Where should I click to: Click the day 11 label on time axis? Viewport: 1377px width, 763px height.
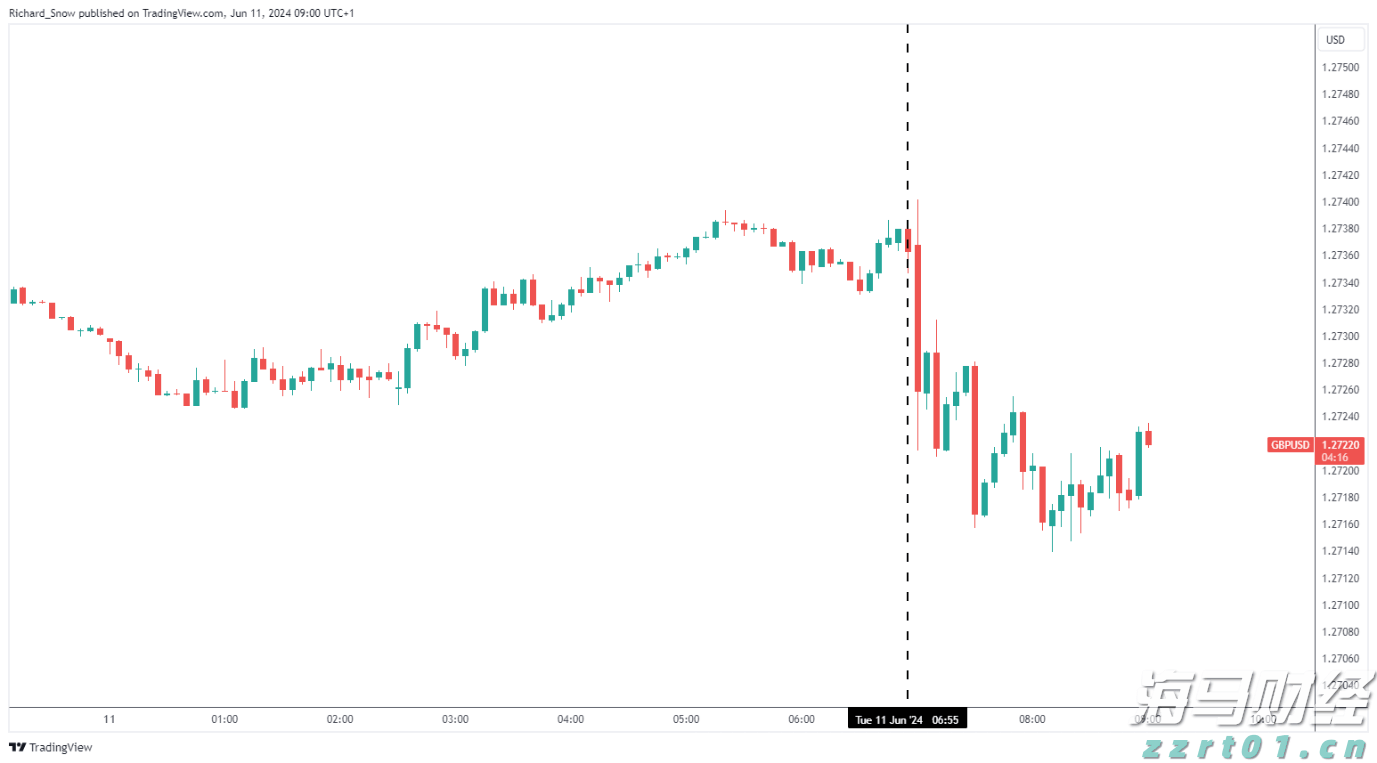tap(110, 719)
